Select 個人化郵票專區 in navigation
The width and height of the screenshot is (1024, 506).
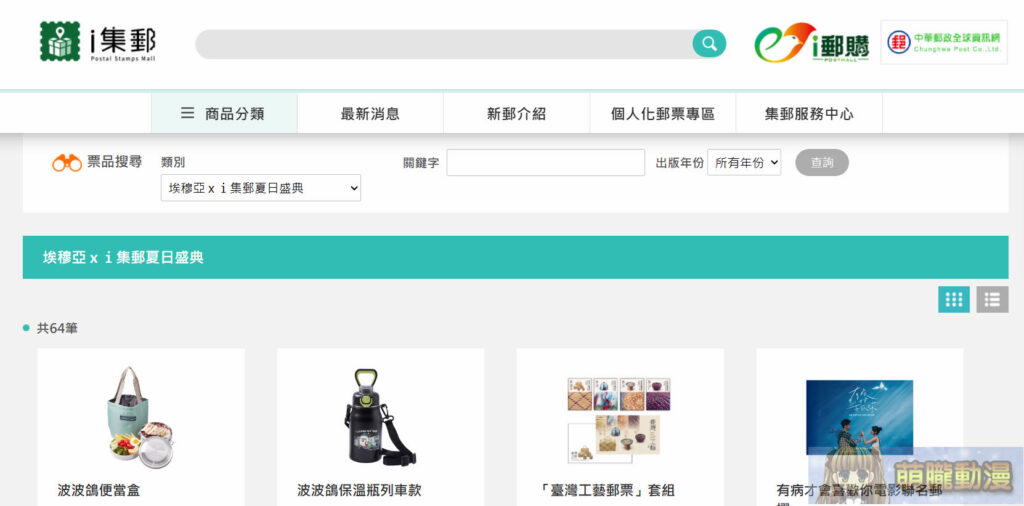pyautogui.click(x=662, y=114)
